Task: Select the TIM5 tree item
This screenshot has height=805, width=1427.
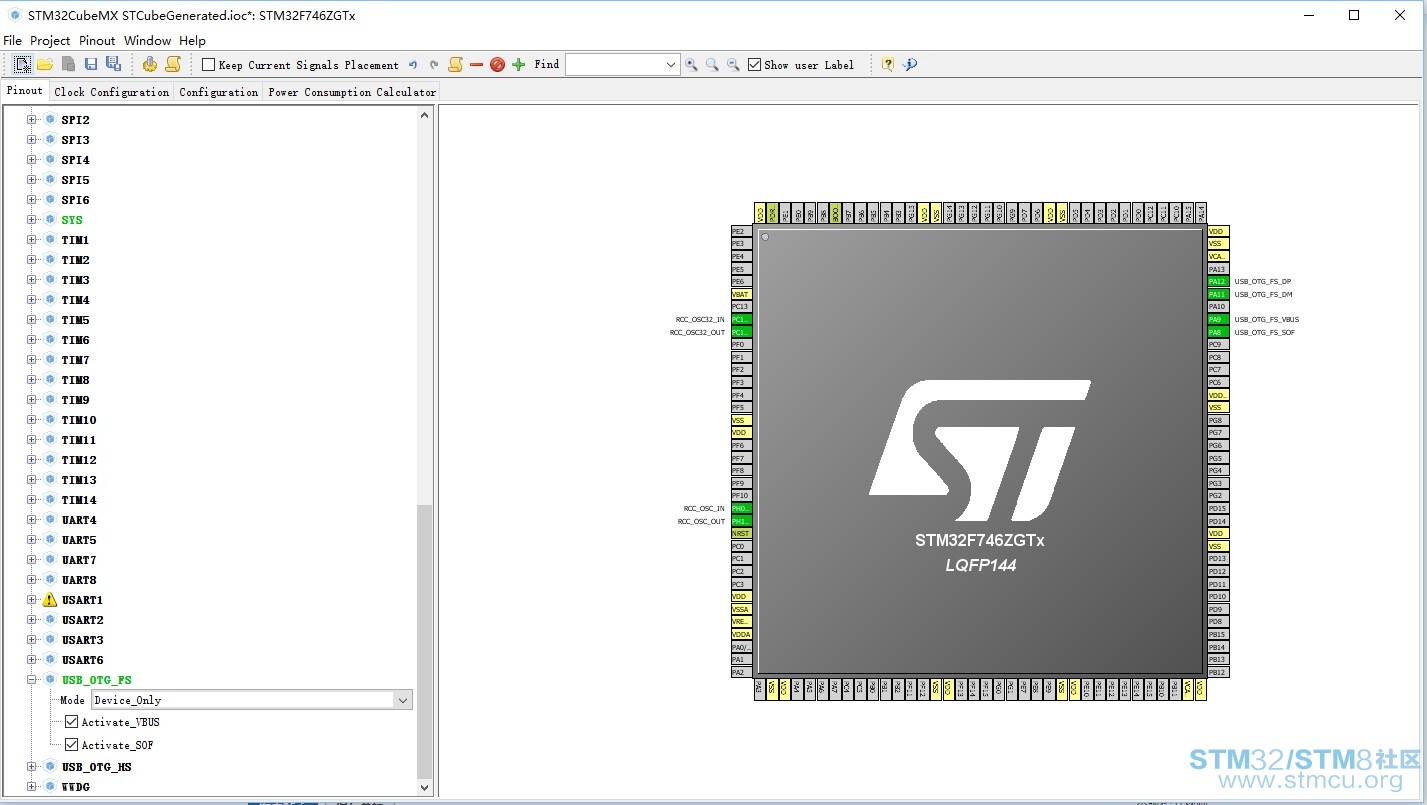Action: pos(75,320)
